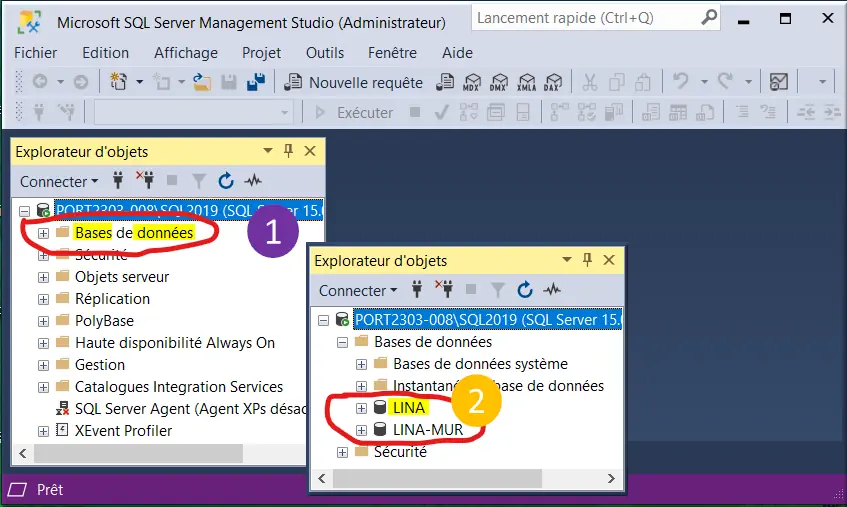Pin the Object Explorer panel listing Réplication
This screenshot has height=507, width=847.
coord(288,151)
